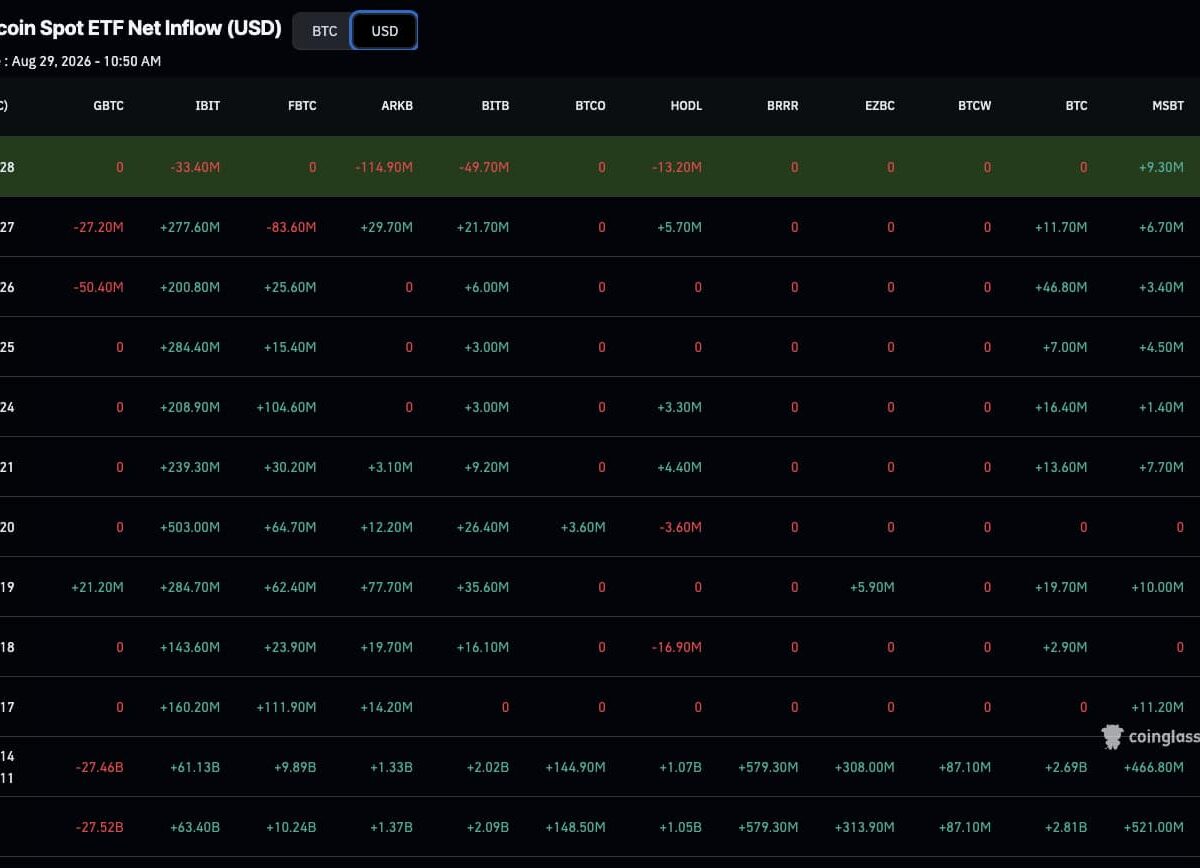This screenshot has width=1200, height=868.
Task: Switch to the BTC unit toggle
Action: [x=324, y=31]
